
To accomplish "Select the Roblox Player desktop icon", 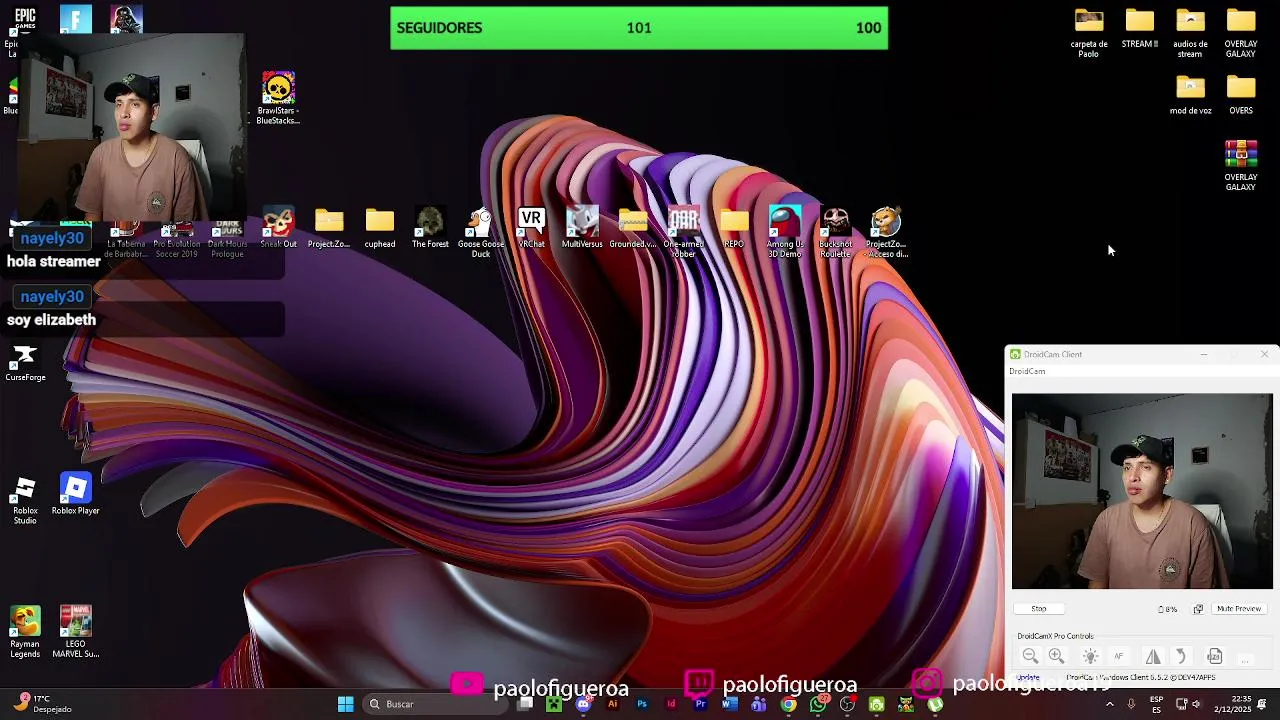I will click(75, 495).
